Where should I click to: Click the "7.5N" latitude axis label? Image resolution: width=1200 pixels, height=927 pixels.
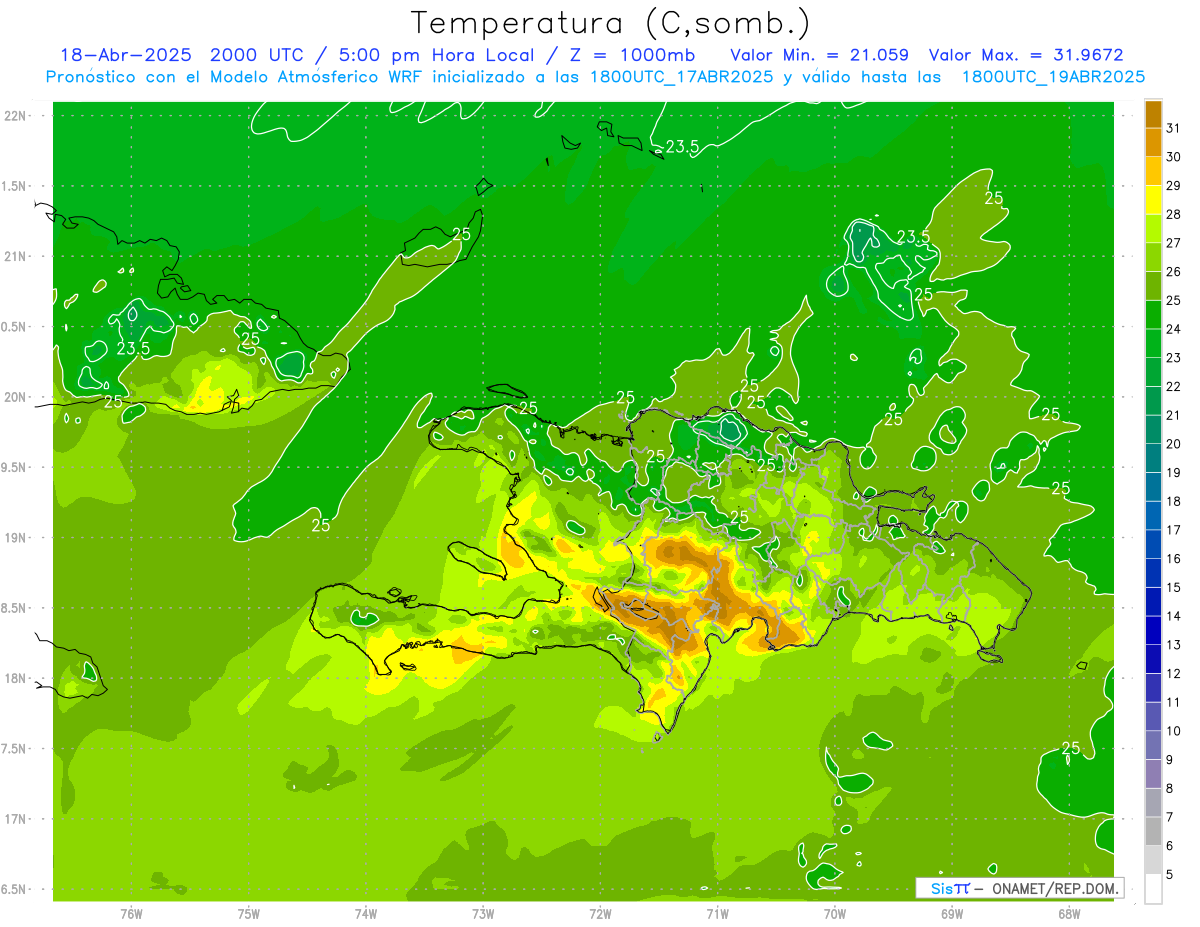(x=12, y=749)
